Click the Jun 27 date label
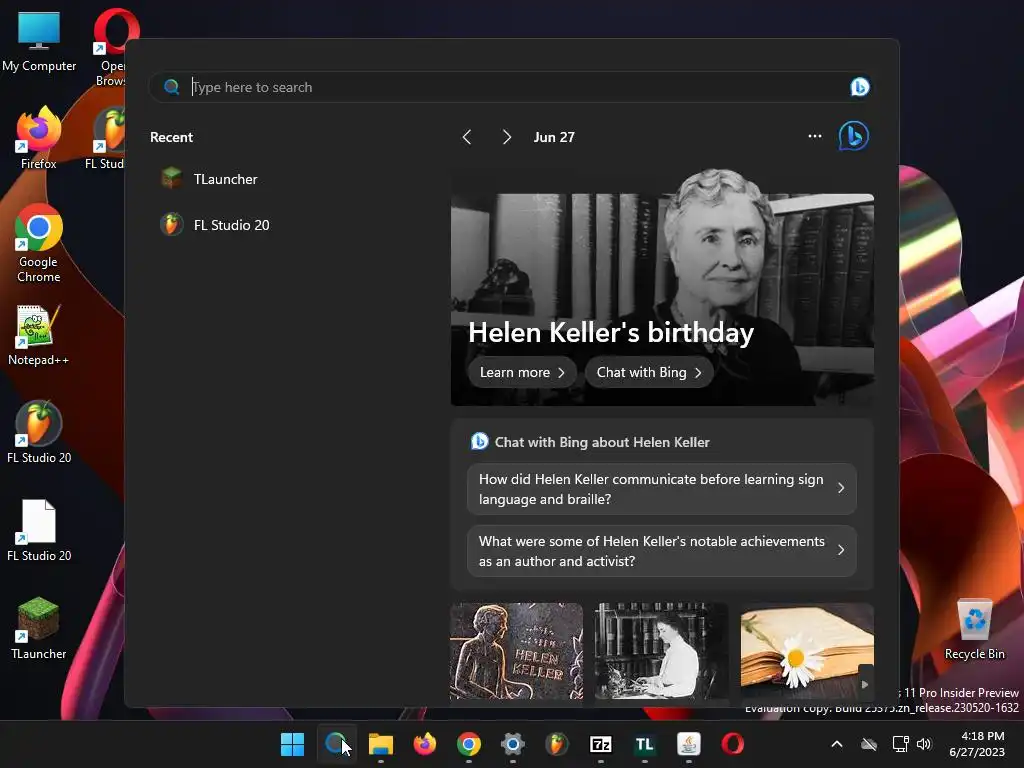1024x768 pixels. [554, 137]
